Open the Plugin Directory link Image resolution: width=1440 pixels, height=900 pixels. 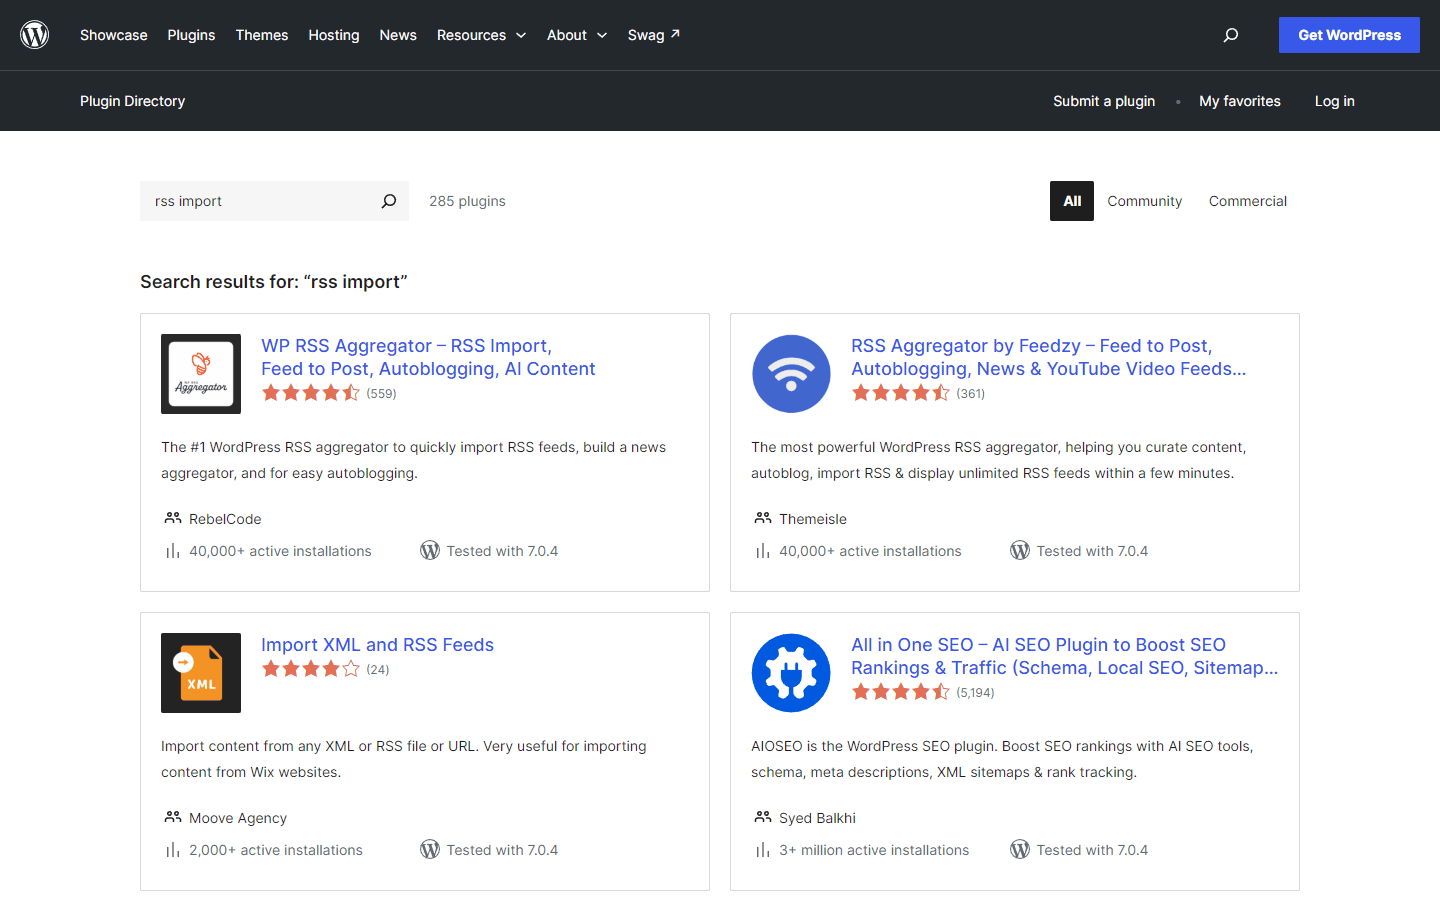(133, 101)
